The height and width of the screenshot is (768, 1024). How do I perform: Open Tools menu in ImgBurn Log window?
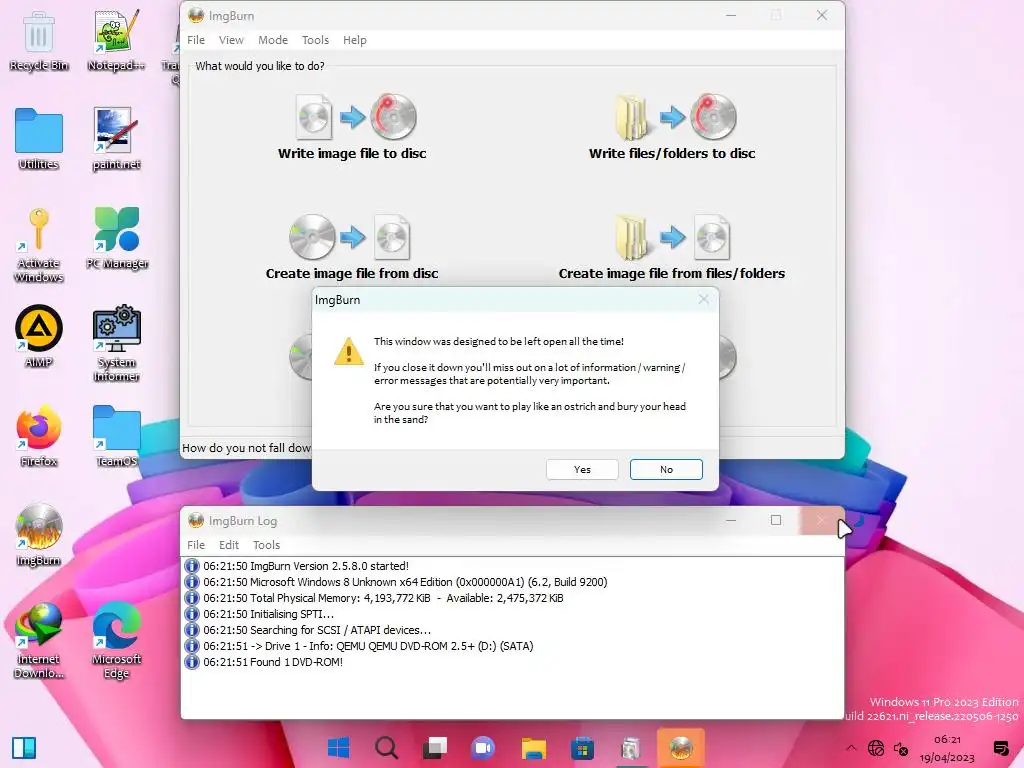(x=266, y=545)
